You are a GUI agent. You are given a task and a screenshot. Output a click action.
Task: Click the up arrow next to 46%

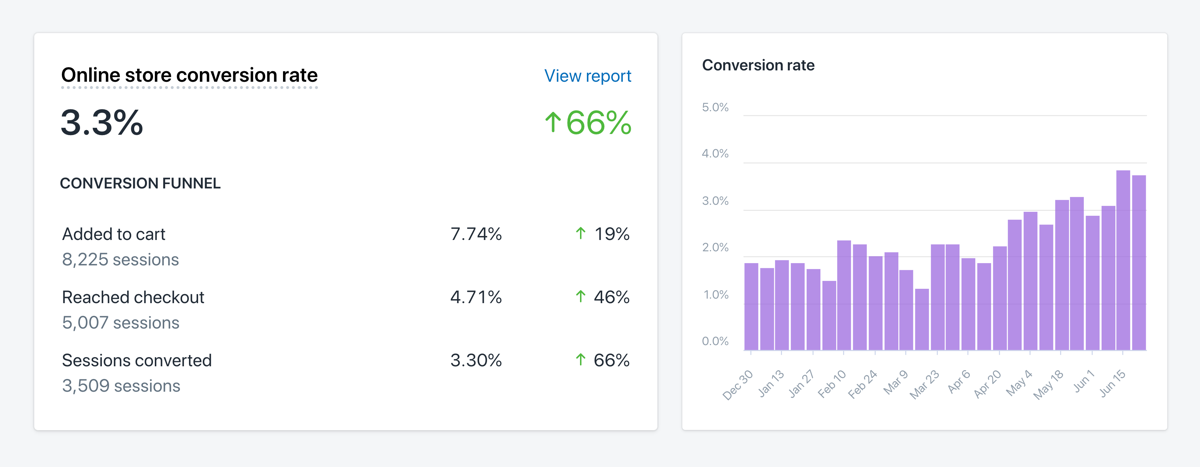coord(580,297)
